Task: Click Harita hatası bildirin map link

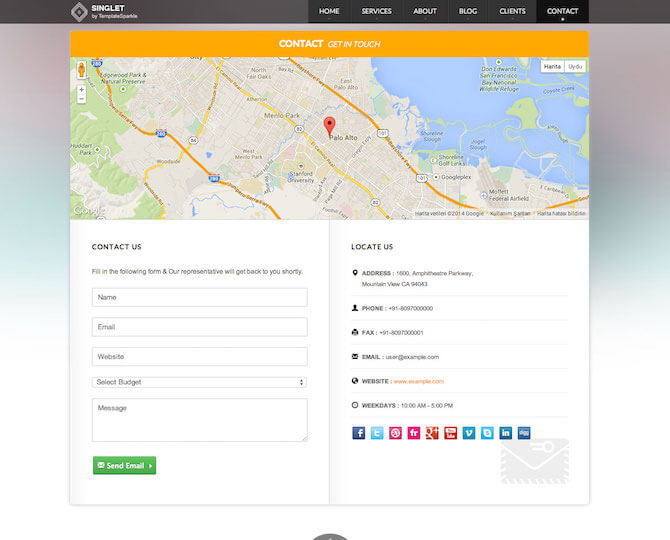Action: point(561,213)
